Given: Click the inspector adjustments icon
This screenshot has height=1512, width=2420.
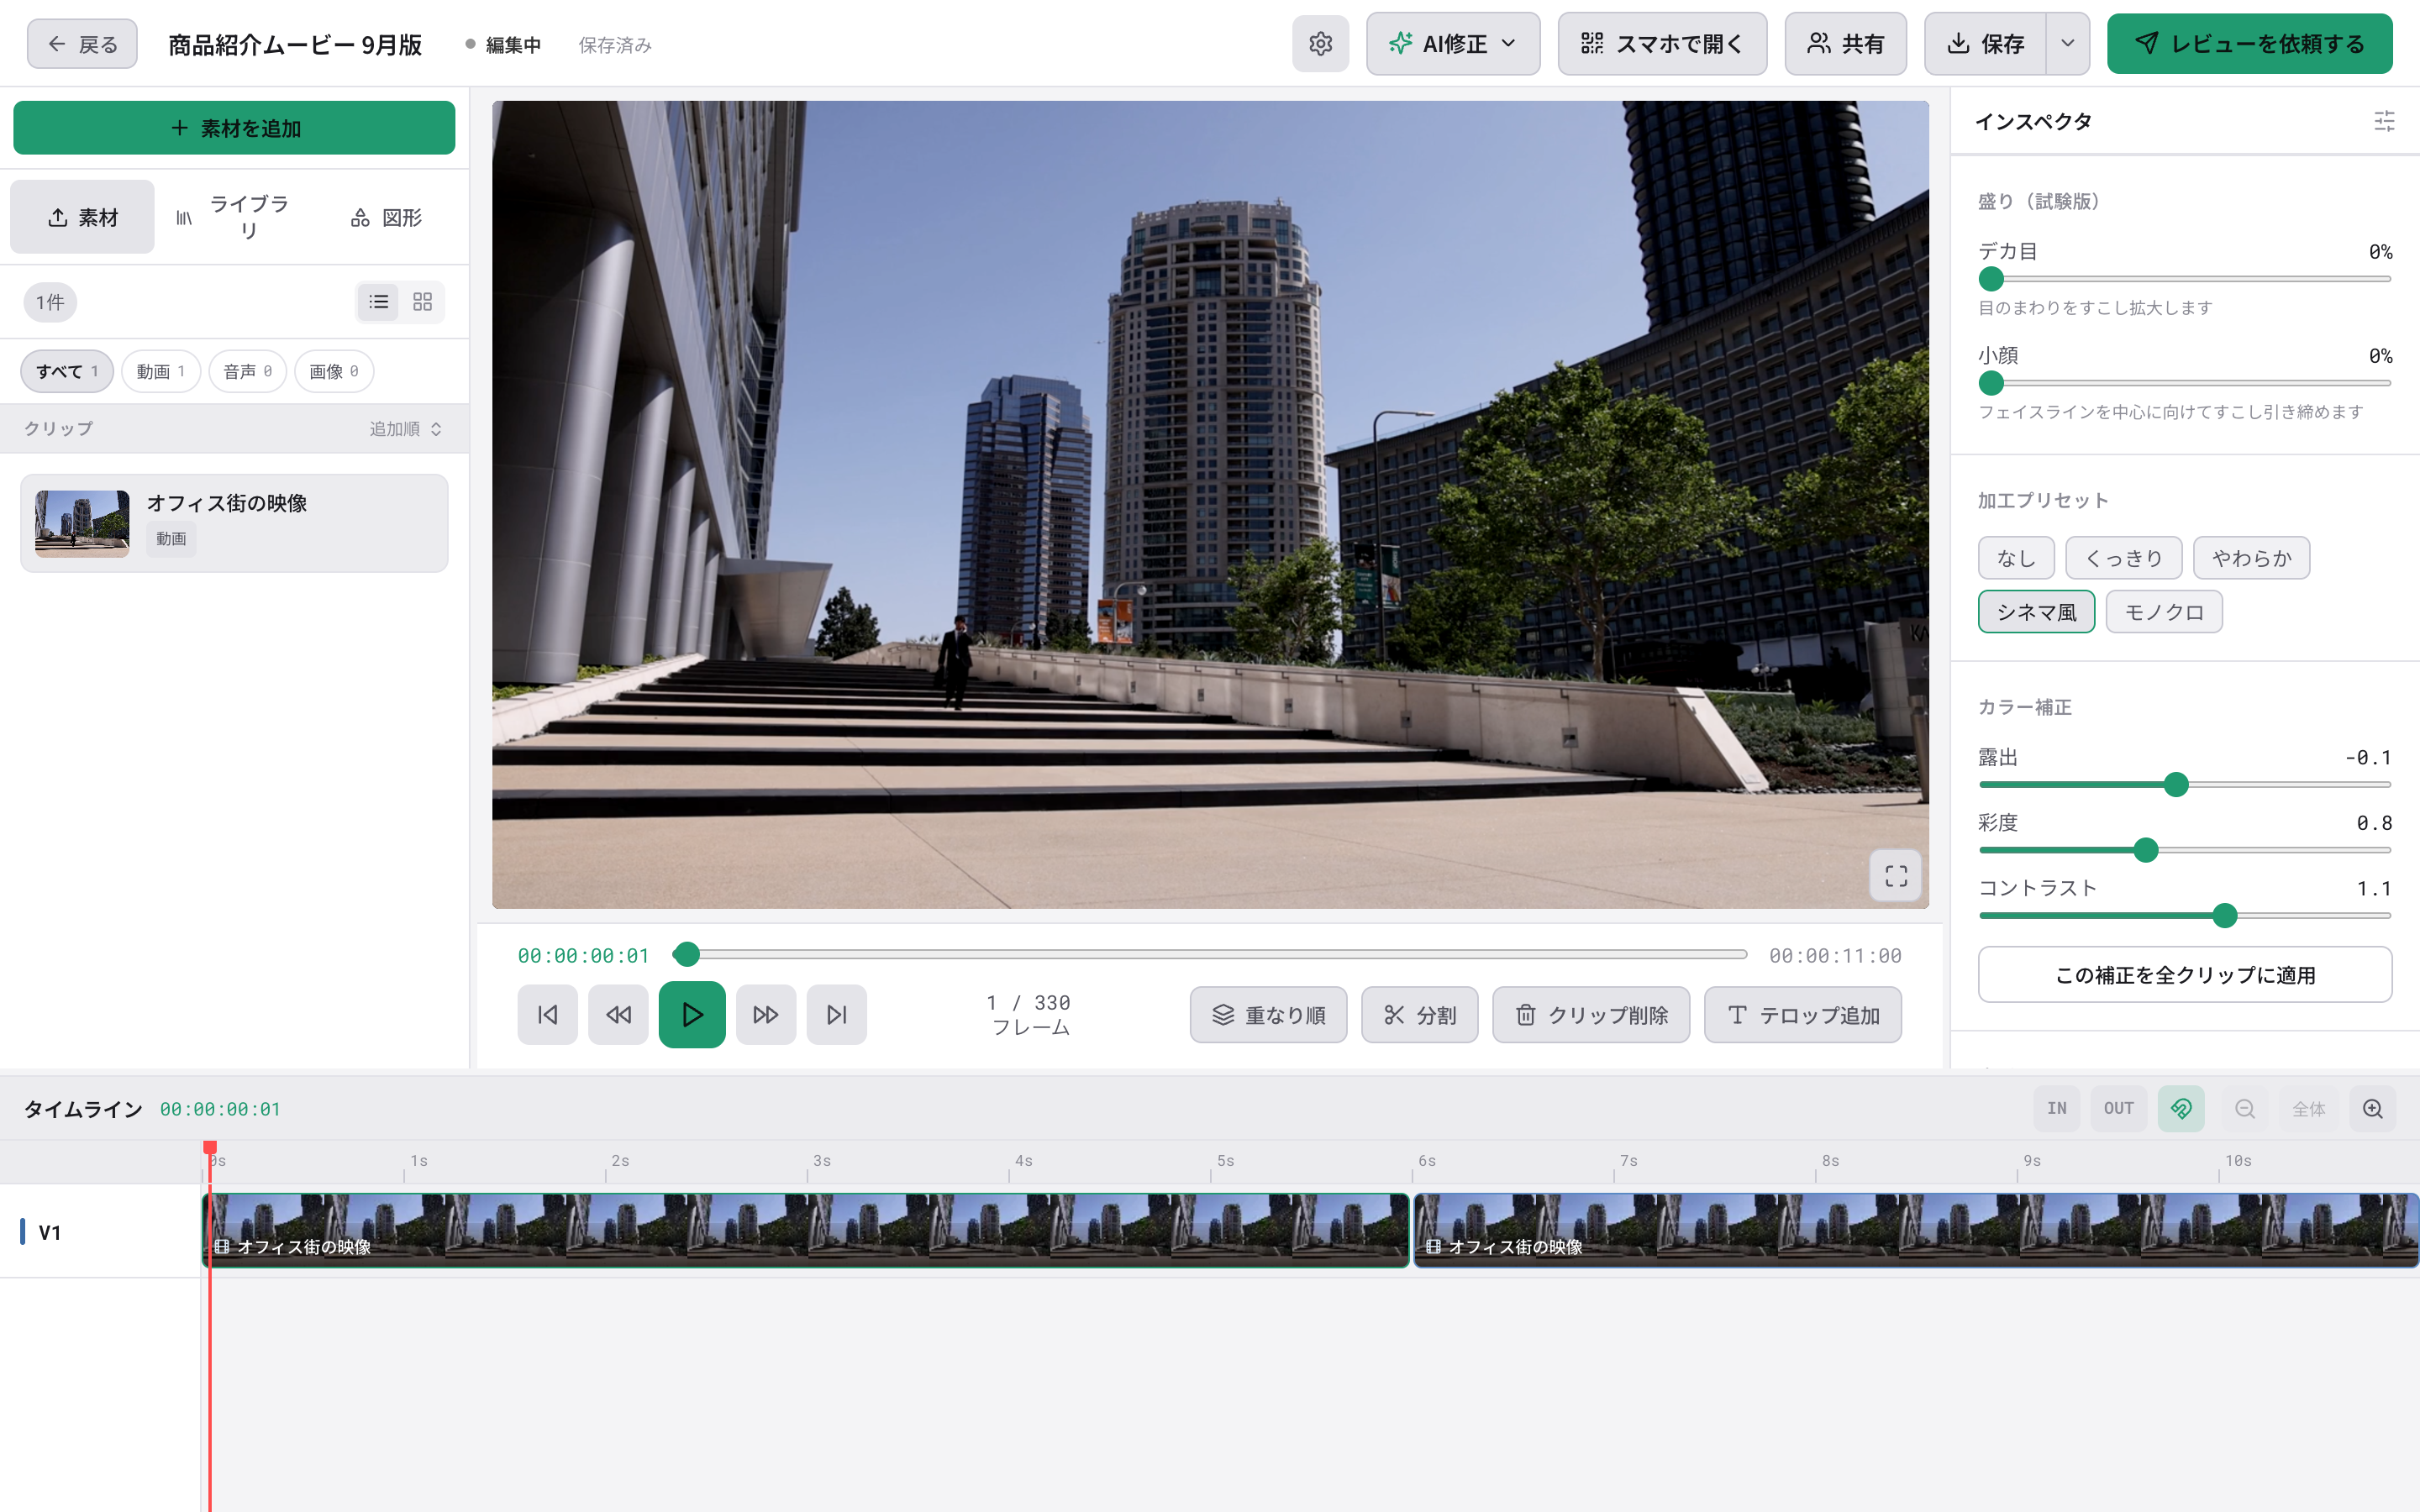Looking at the screenshot, I should (2384, 122).
